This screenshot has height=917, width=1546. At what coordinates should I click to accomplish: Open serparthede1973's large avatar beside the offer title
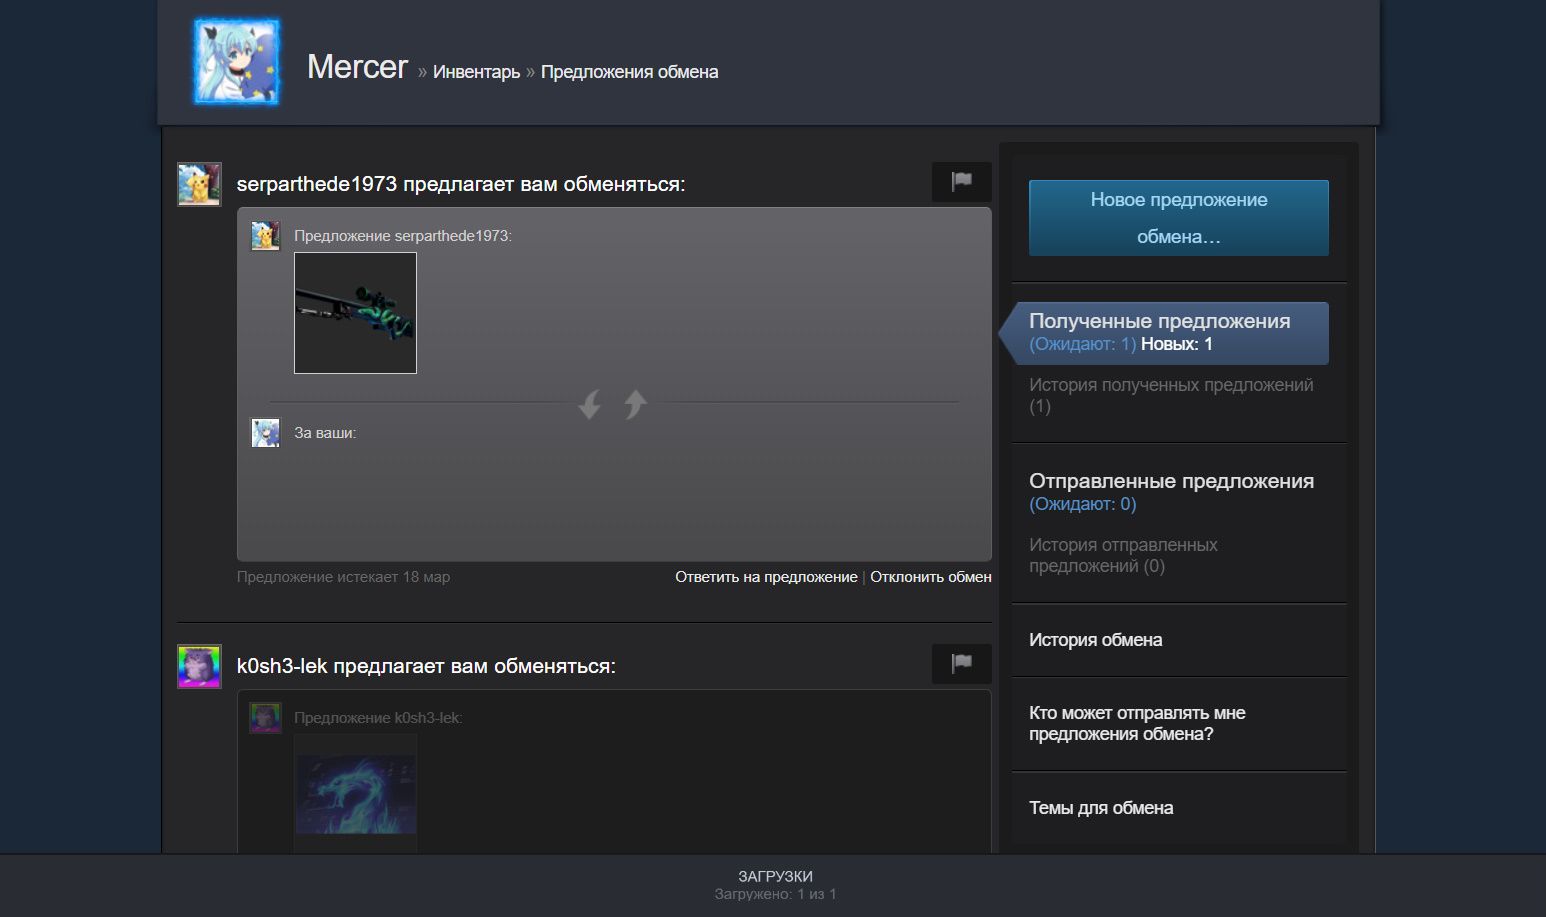point(199,184)
